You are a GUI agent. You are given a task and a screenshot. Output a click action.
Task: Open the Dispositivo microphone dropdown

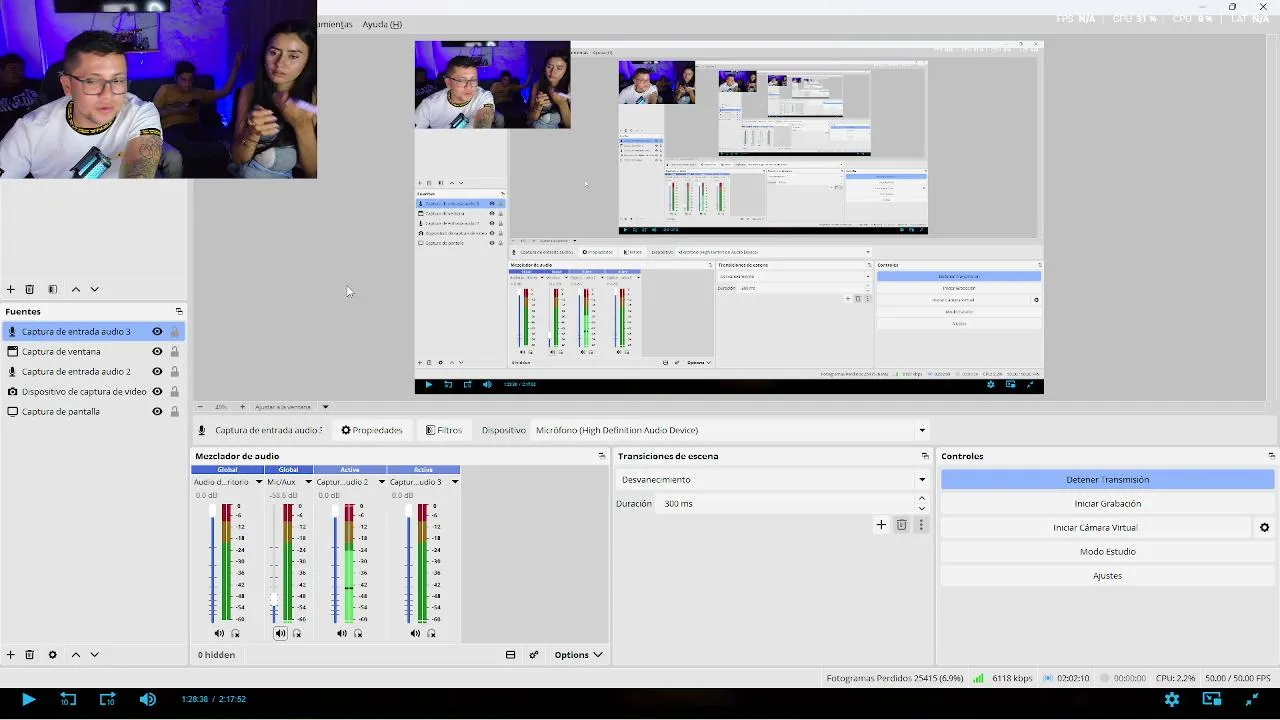(x=922, y=431)
